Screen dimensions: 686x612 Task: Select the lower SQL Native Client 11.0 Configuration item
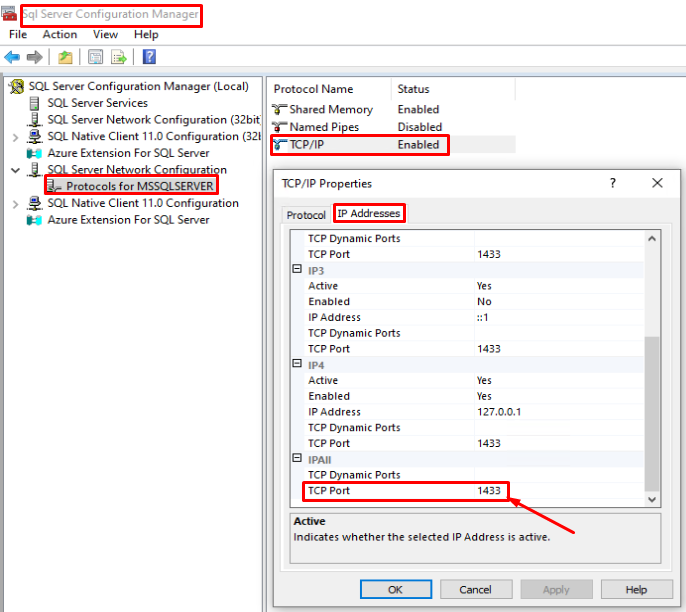[x=143, y=203]
